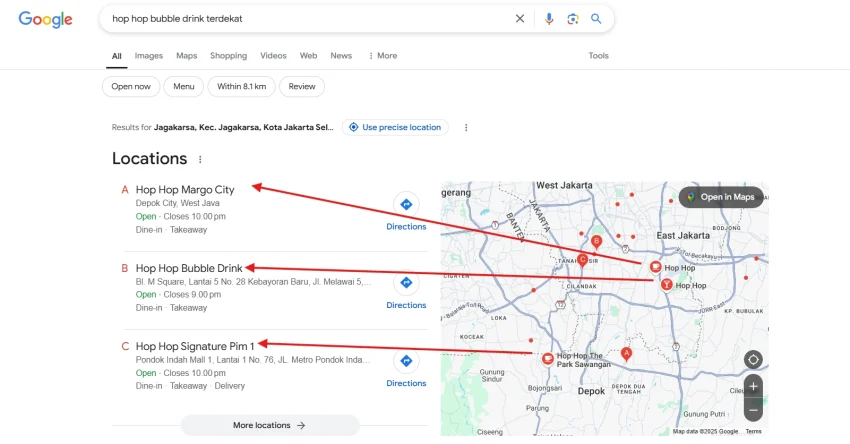Click Open in Maps button

(720, 197)
